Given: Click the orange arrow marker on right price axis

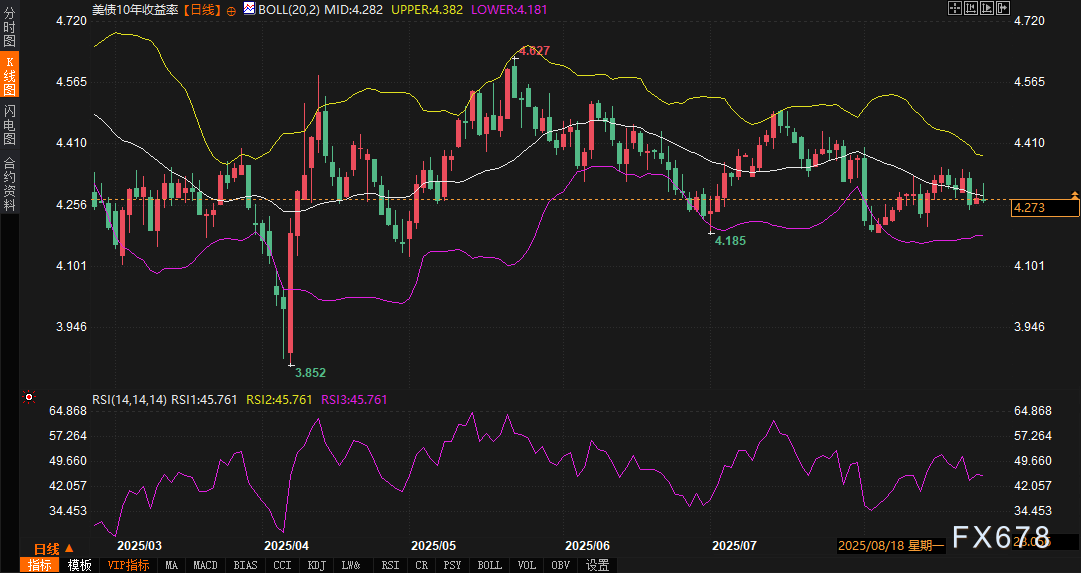Looking at the screenshot, I should tap(1074, 194).
